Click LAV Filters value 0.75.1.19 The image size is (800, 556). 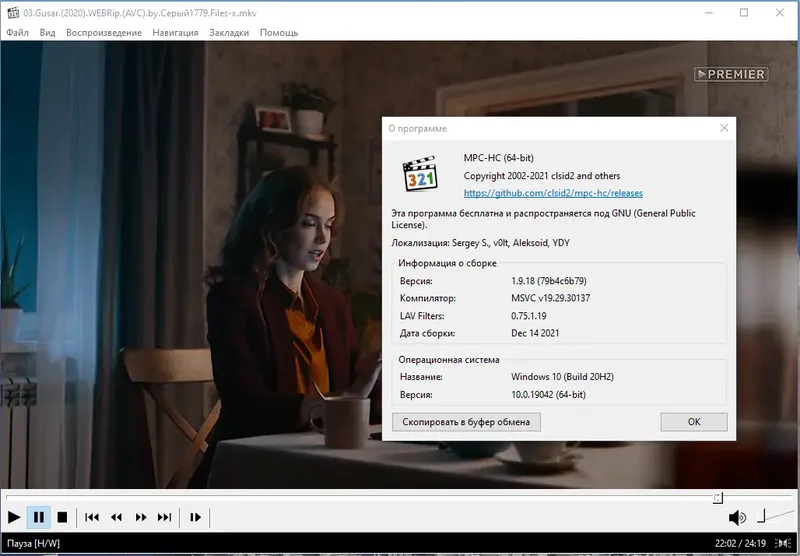[x=529, y=316]
